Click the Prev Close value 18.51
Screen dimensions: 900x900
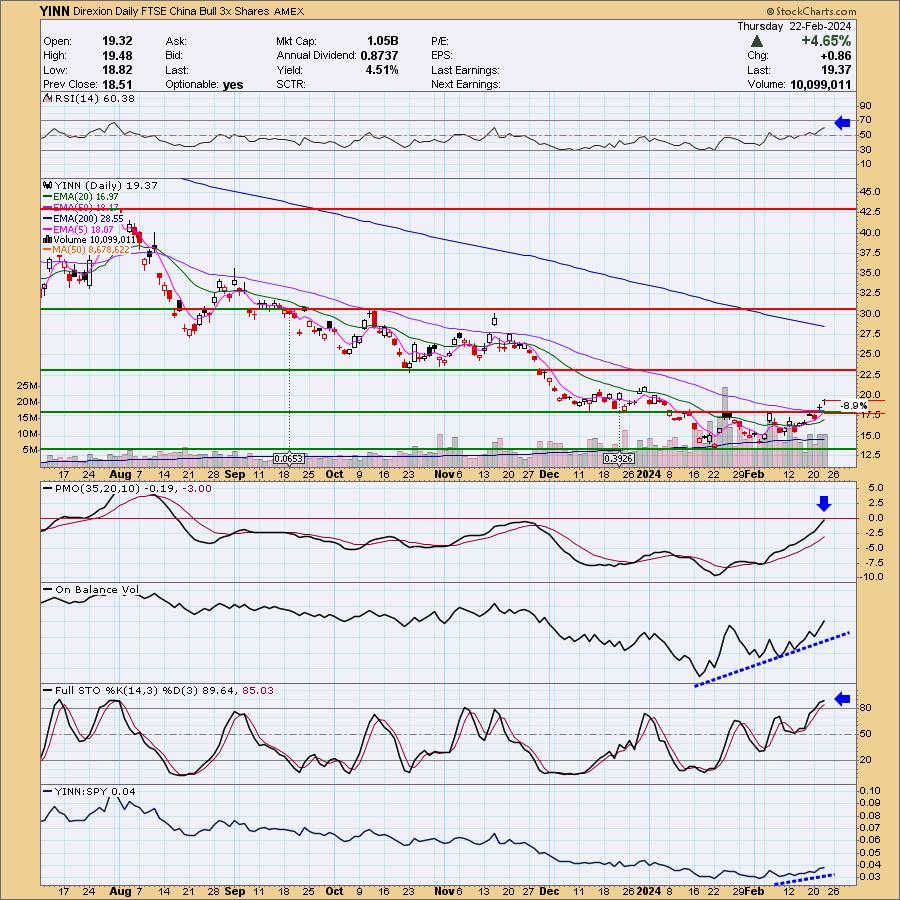coord(117,84)
